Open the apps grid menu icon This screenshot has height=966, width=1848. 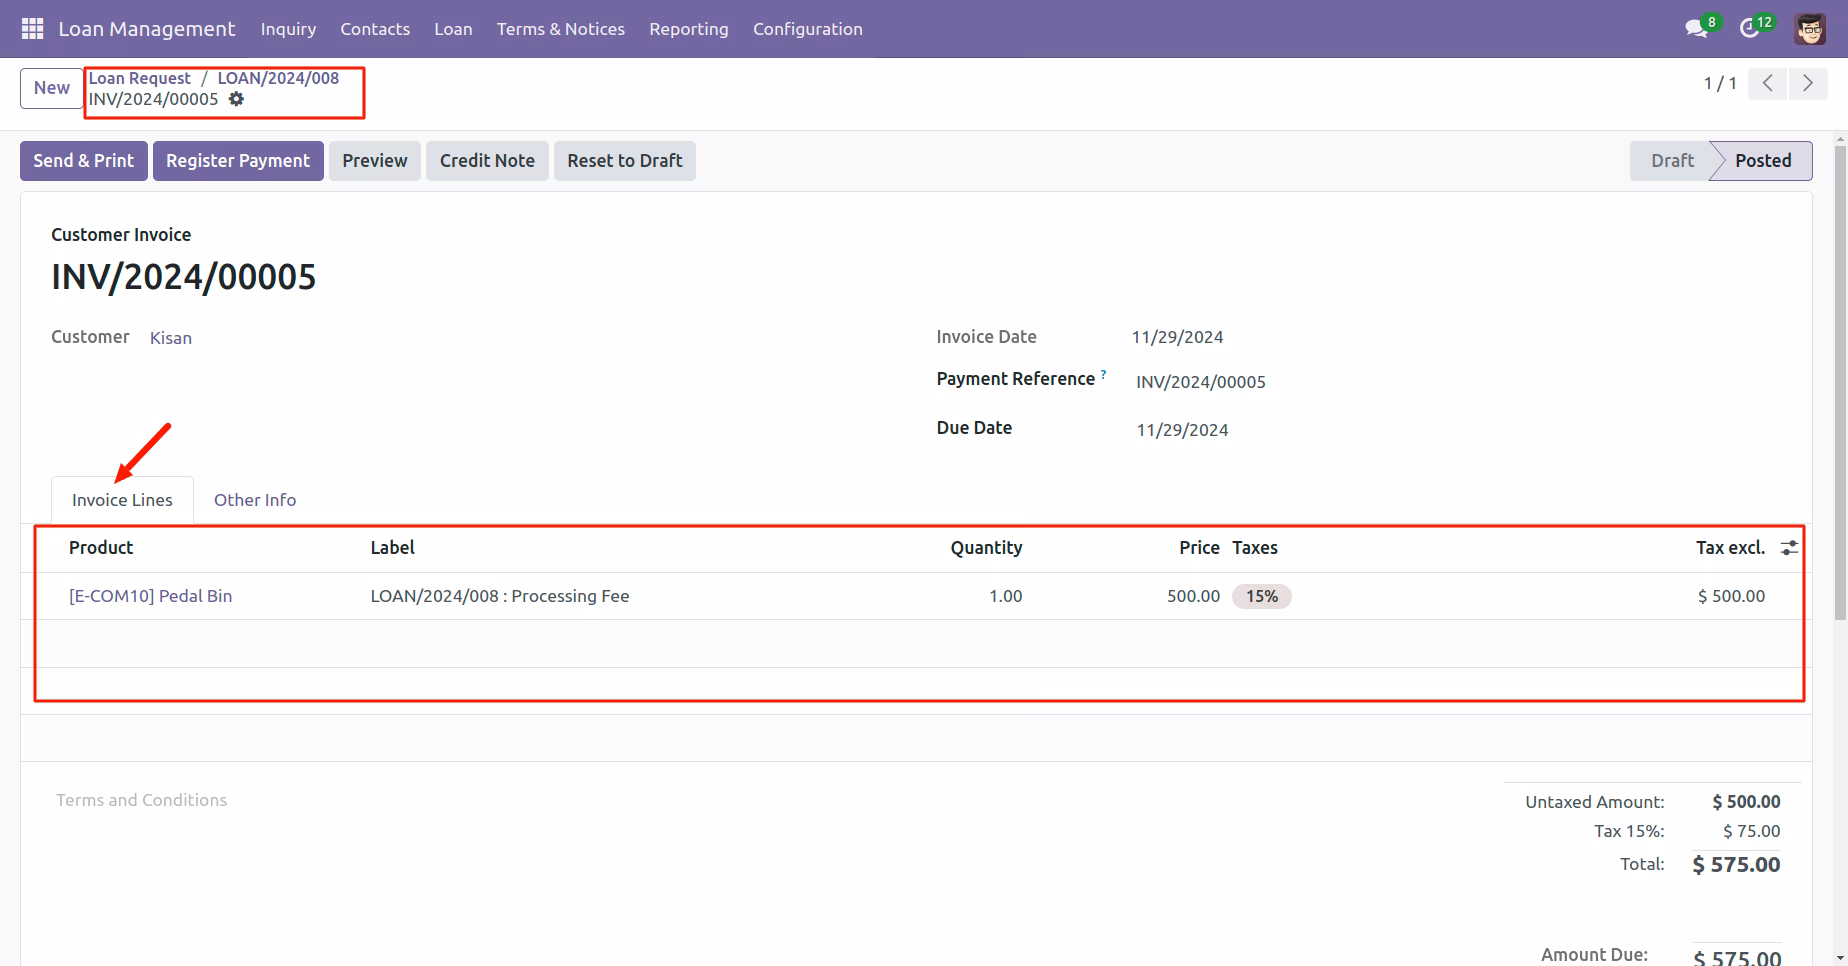click(x=32, y=29)
